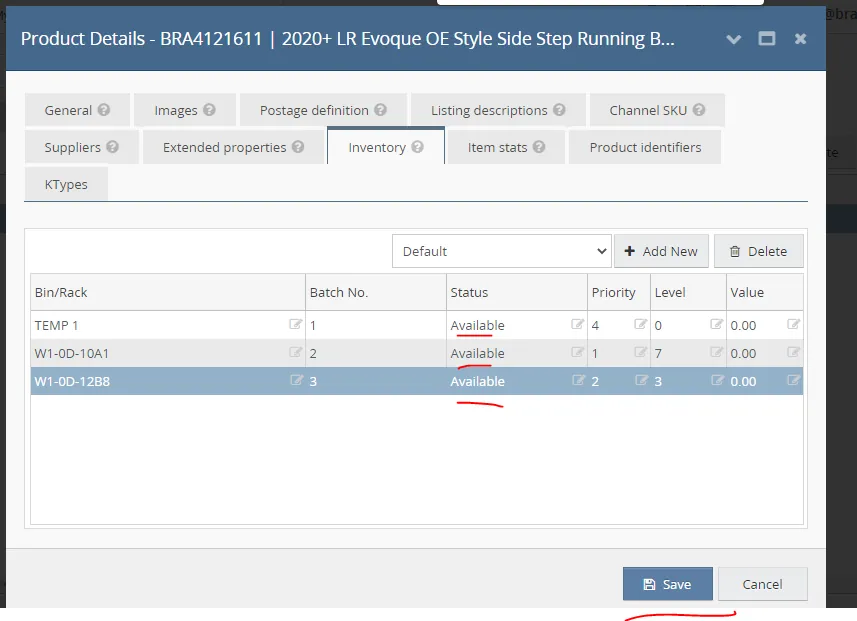The width and height of the screenshot is (857, 621).
Task: Edit Value of TEMP 1 row
Action: [794, 324]
